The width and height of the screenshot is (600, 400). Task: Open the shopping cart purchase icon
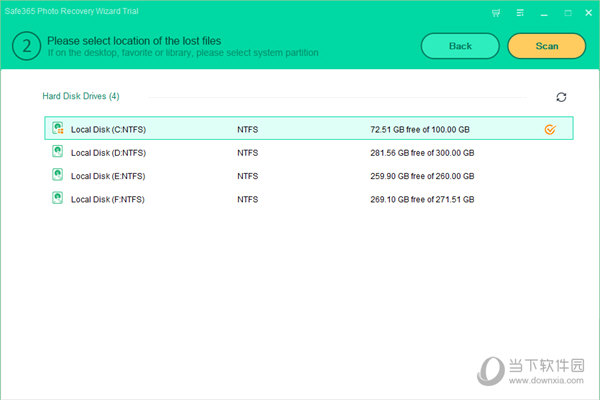pyautogui.click(x=496, y=13)
